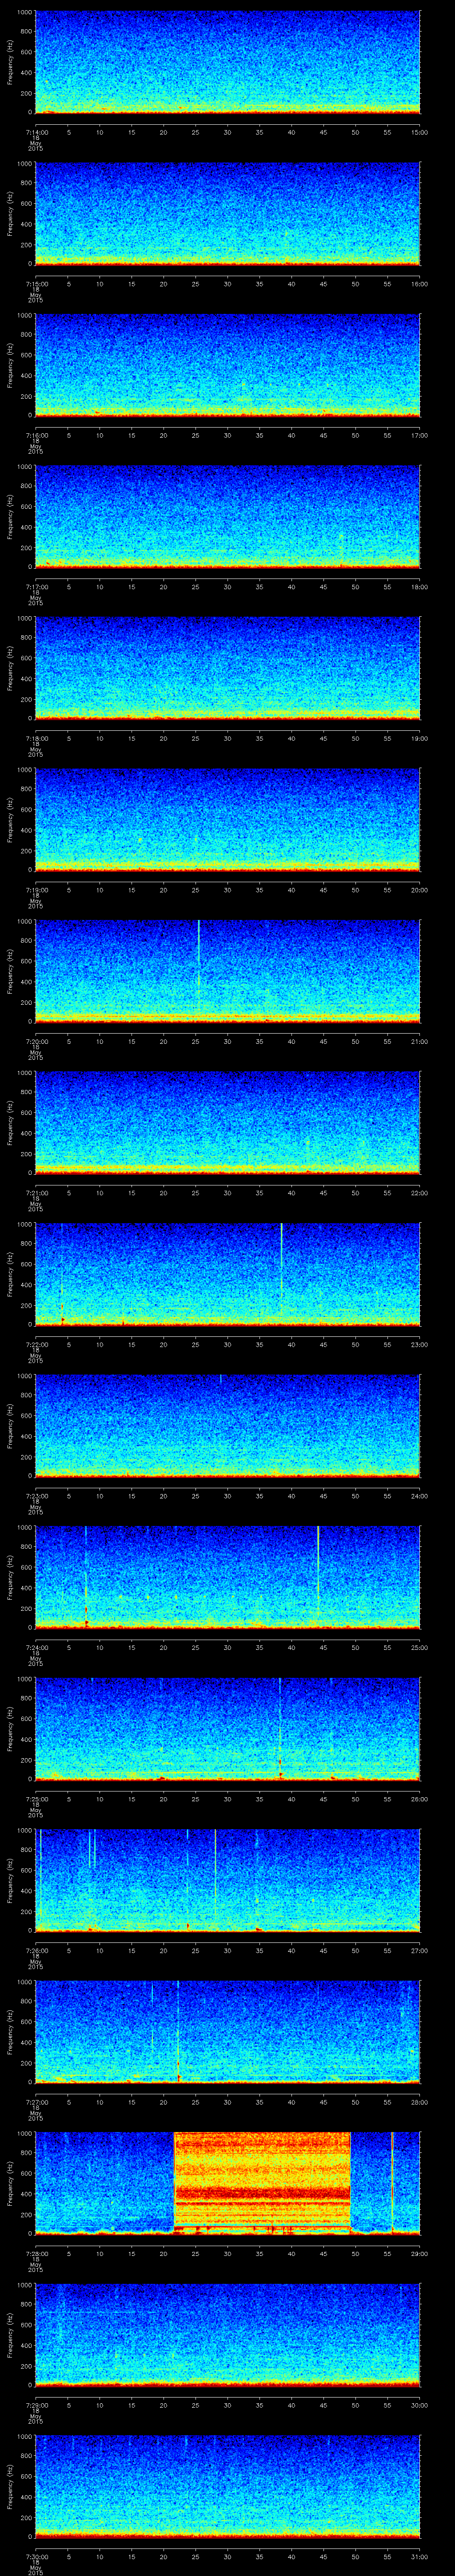Pick the "18:00" end time label
This screenshot has height=2576, width=455.
click(420, 587)
